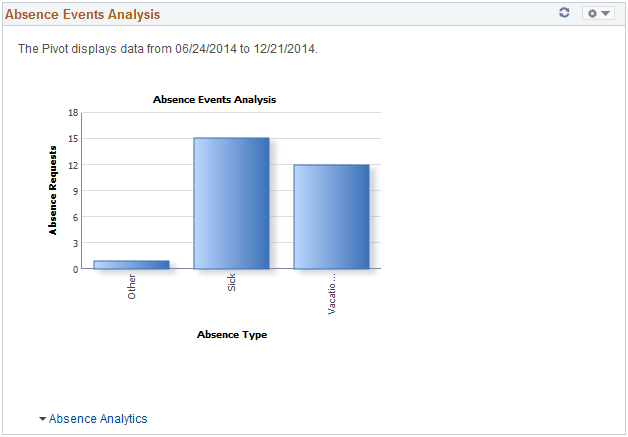628x437 pixels.
Task: Expand the Absence Analytics link section
Action: pos(93,419)
